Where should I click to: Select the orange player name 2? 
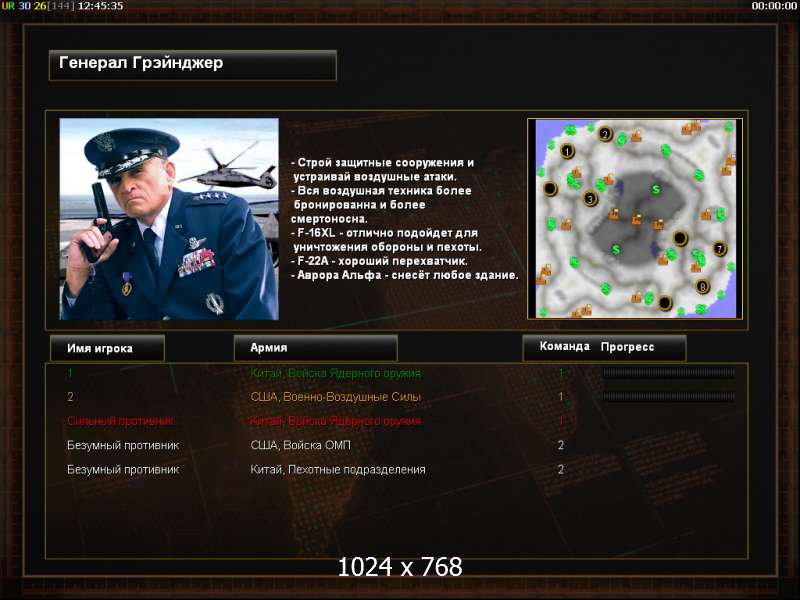coord(70,397)
